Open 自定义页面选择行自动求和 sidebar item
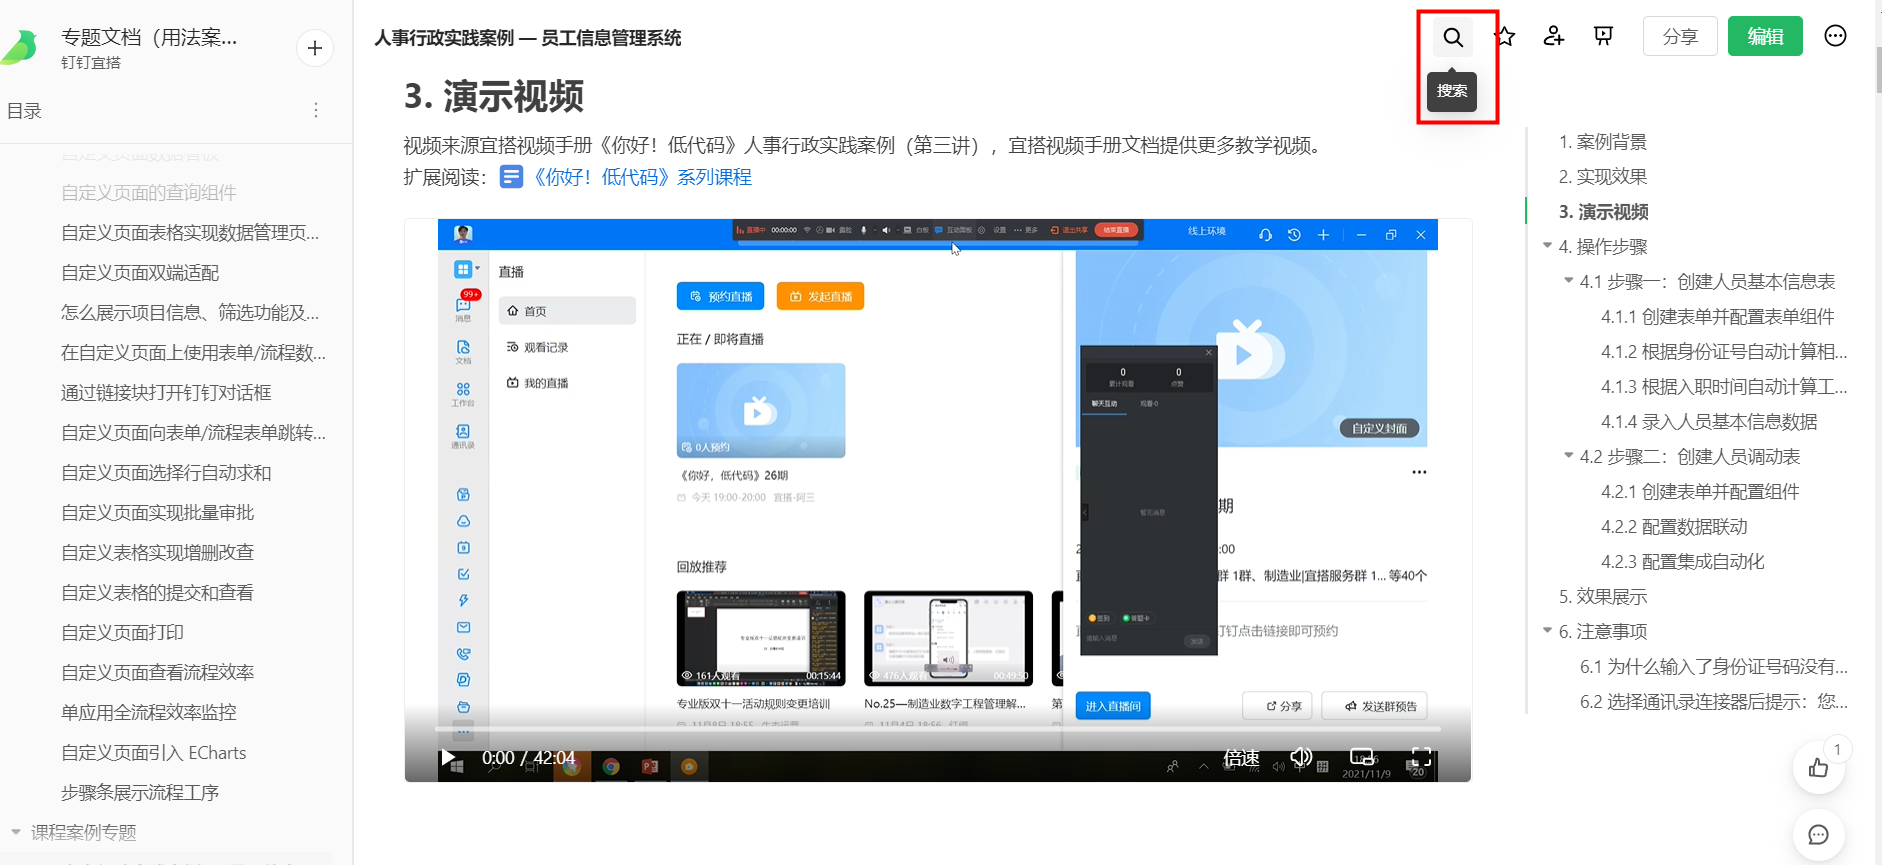 pos(166,473)
